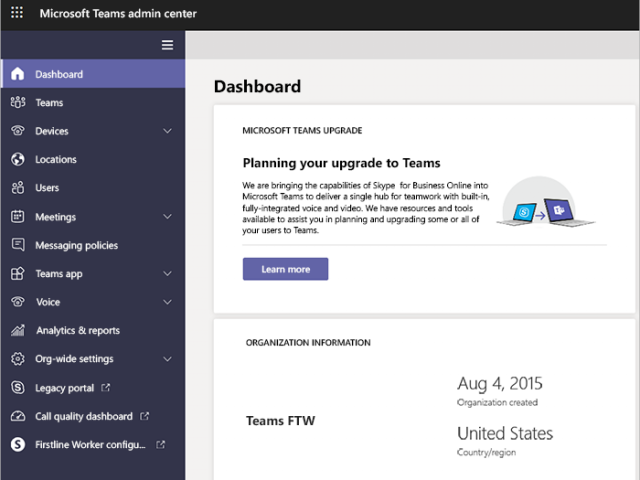This screenshot has width=640, height=480.
Task: Expand the Devices menu chevron
Action: tap(167, 131)
